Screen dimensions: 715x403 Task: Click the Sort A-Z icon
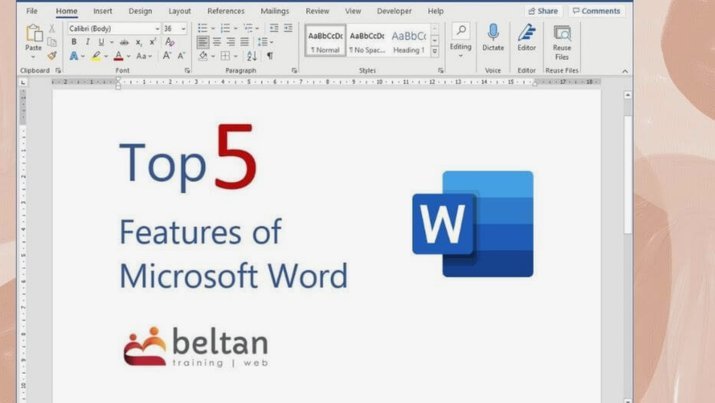(x=252, y=56)
